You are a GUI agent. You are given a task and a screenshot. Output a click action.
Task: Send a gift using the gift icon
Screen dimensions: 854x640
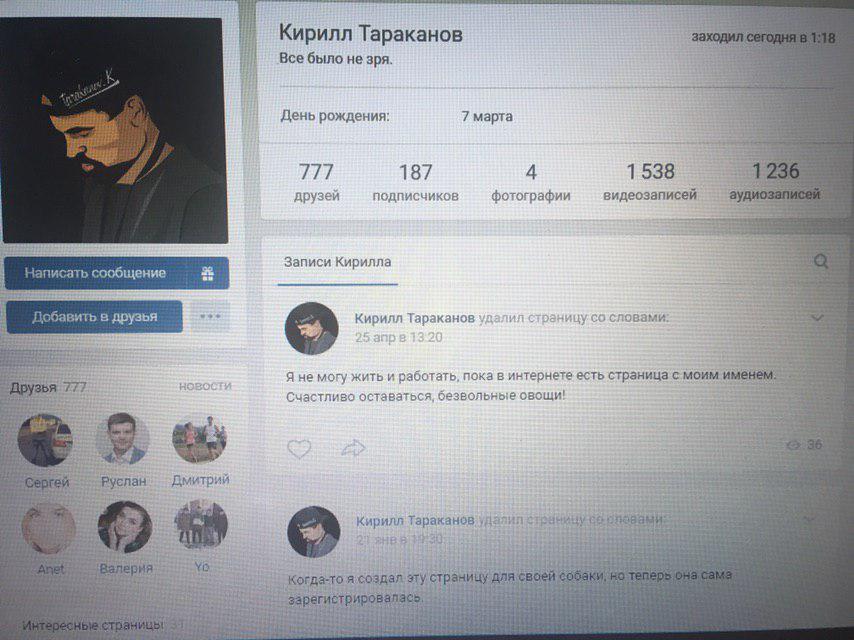pos(208,273)
